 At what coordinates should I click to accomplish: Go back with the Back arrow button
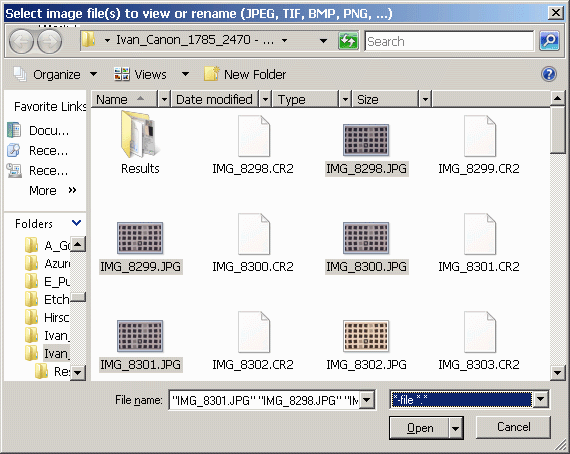pos(21,42)
